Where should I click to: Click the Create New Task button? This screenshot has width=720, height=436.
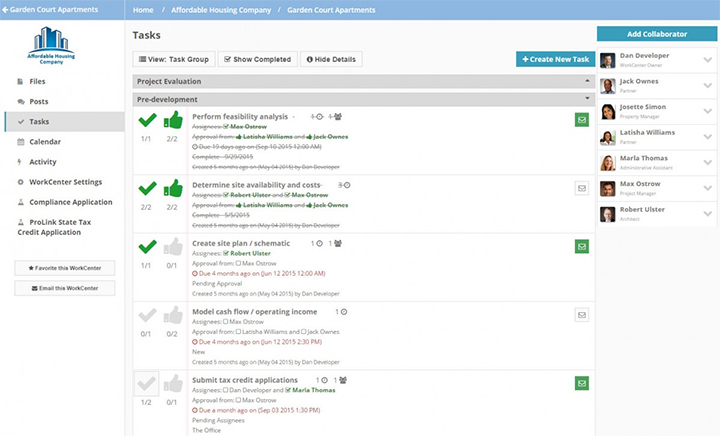pyautogui.click(x=555, y=59)
